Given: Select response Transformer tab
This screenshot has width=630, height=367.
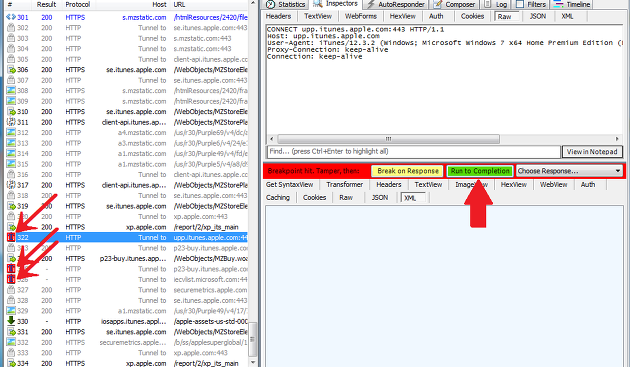Looking at the screenshot, I should (x=345, y=185).
